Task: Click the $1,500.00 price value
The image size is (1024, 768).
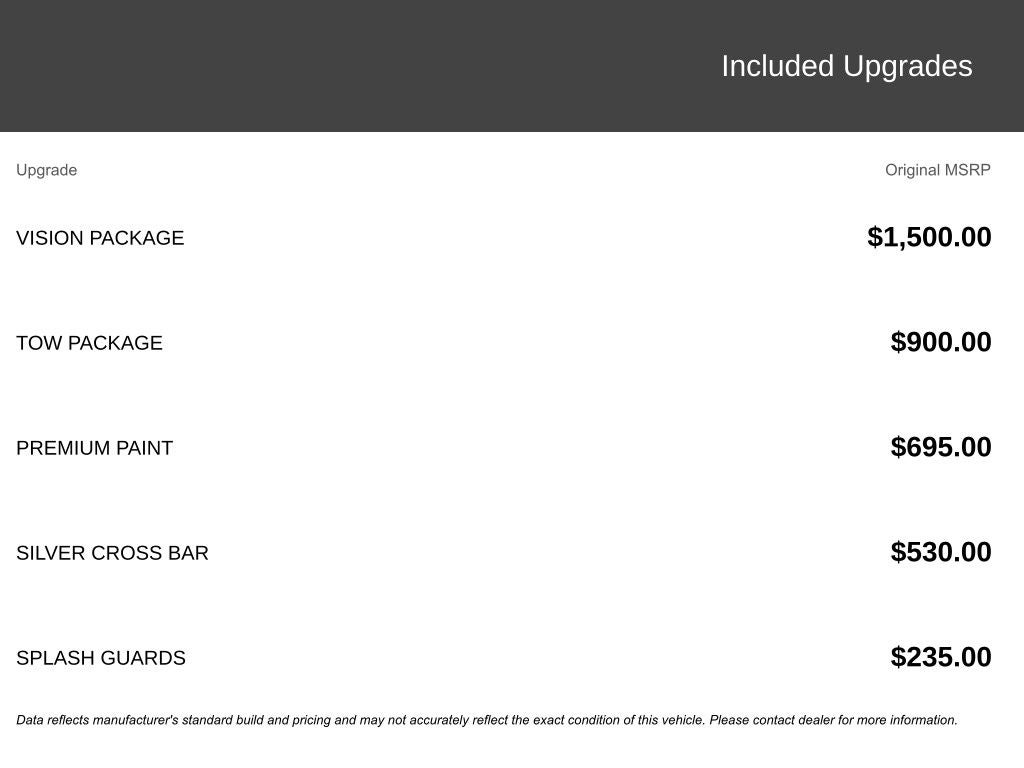Action: [x=929, y=237]
